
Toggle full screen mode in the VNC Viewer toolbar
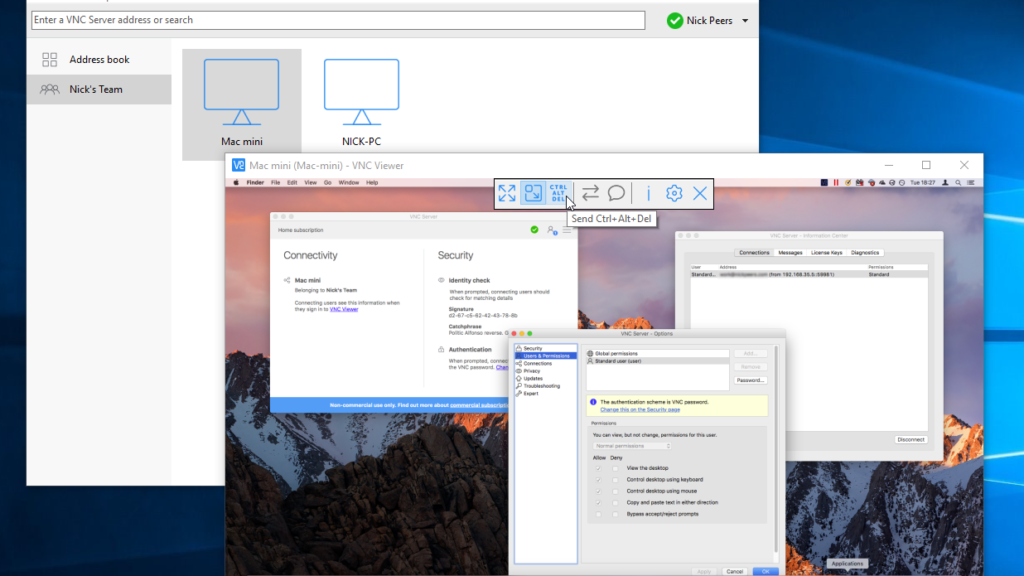pos(505,193)
